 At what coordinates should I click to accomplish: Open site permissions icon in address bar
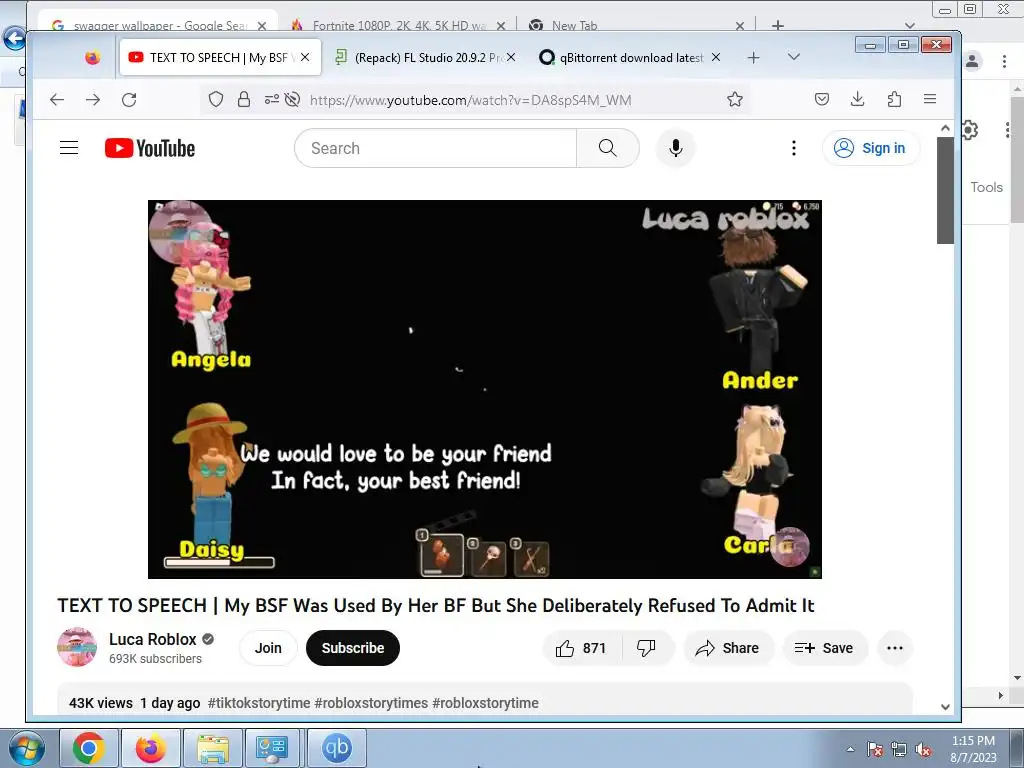[x=272, y=99]
